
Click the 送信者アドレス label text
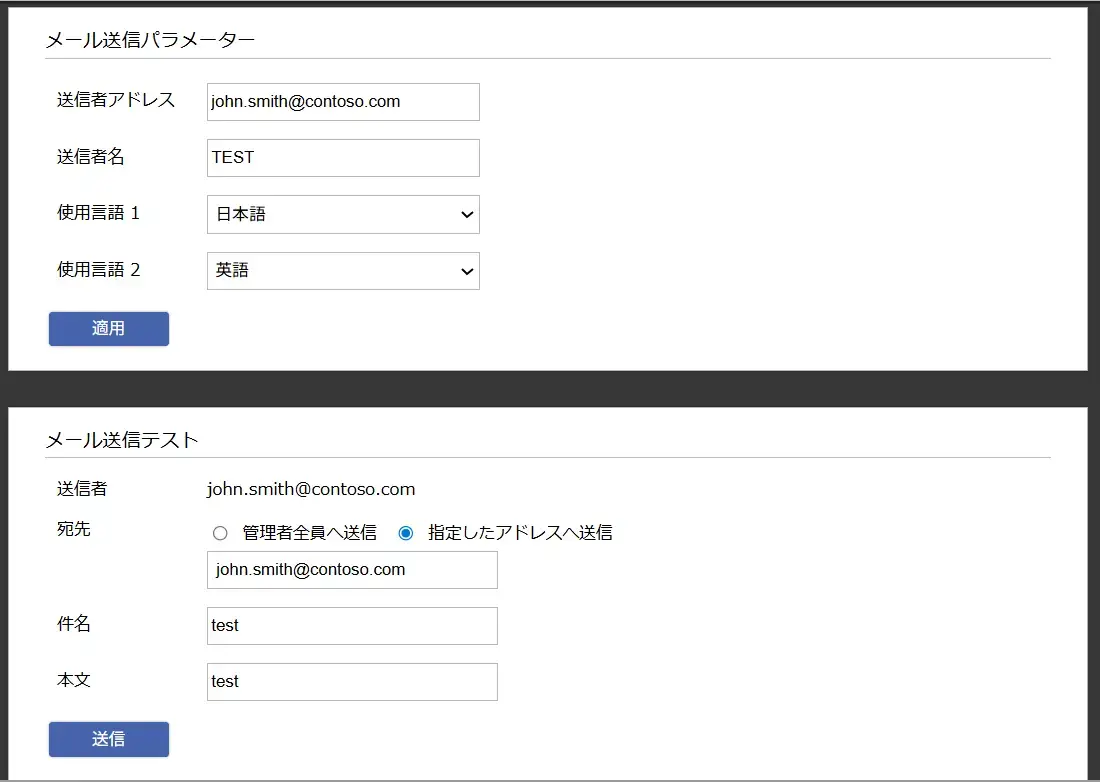tap(116, 100)
